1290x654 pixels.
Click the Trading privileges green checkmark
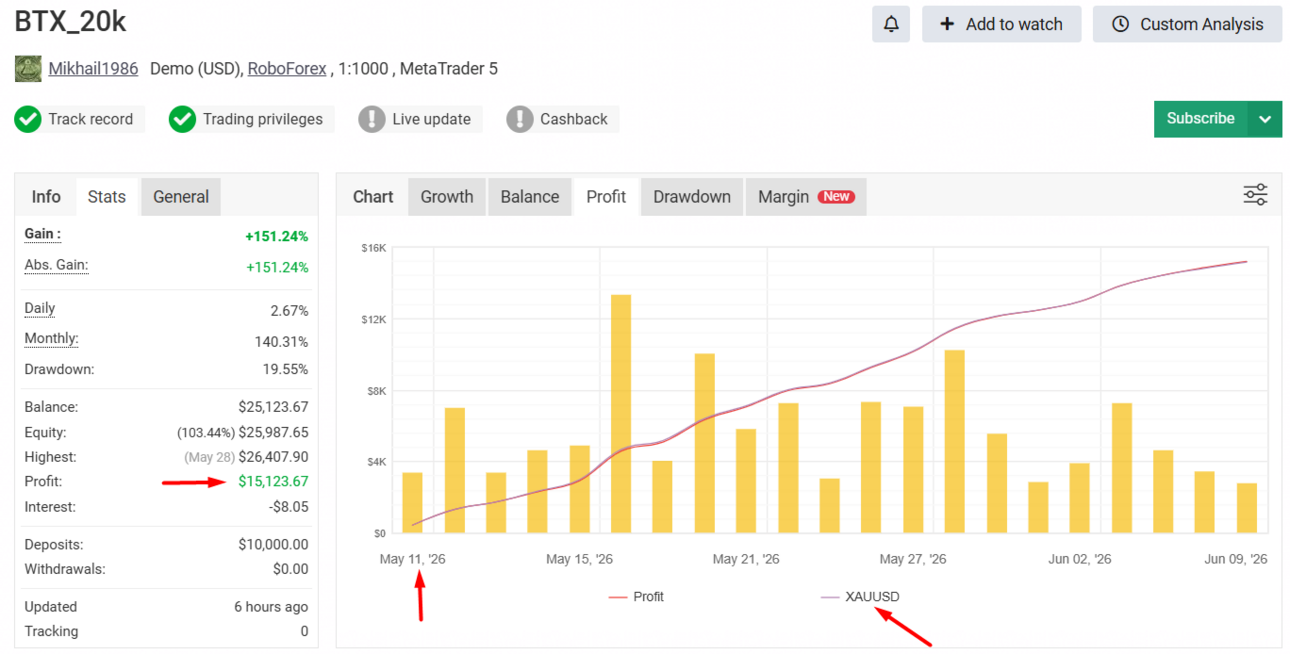pyautogui.click(x=182, y=119)
